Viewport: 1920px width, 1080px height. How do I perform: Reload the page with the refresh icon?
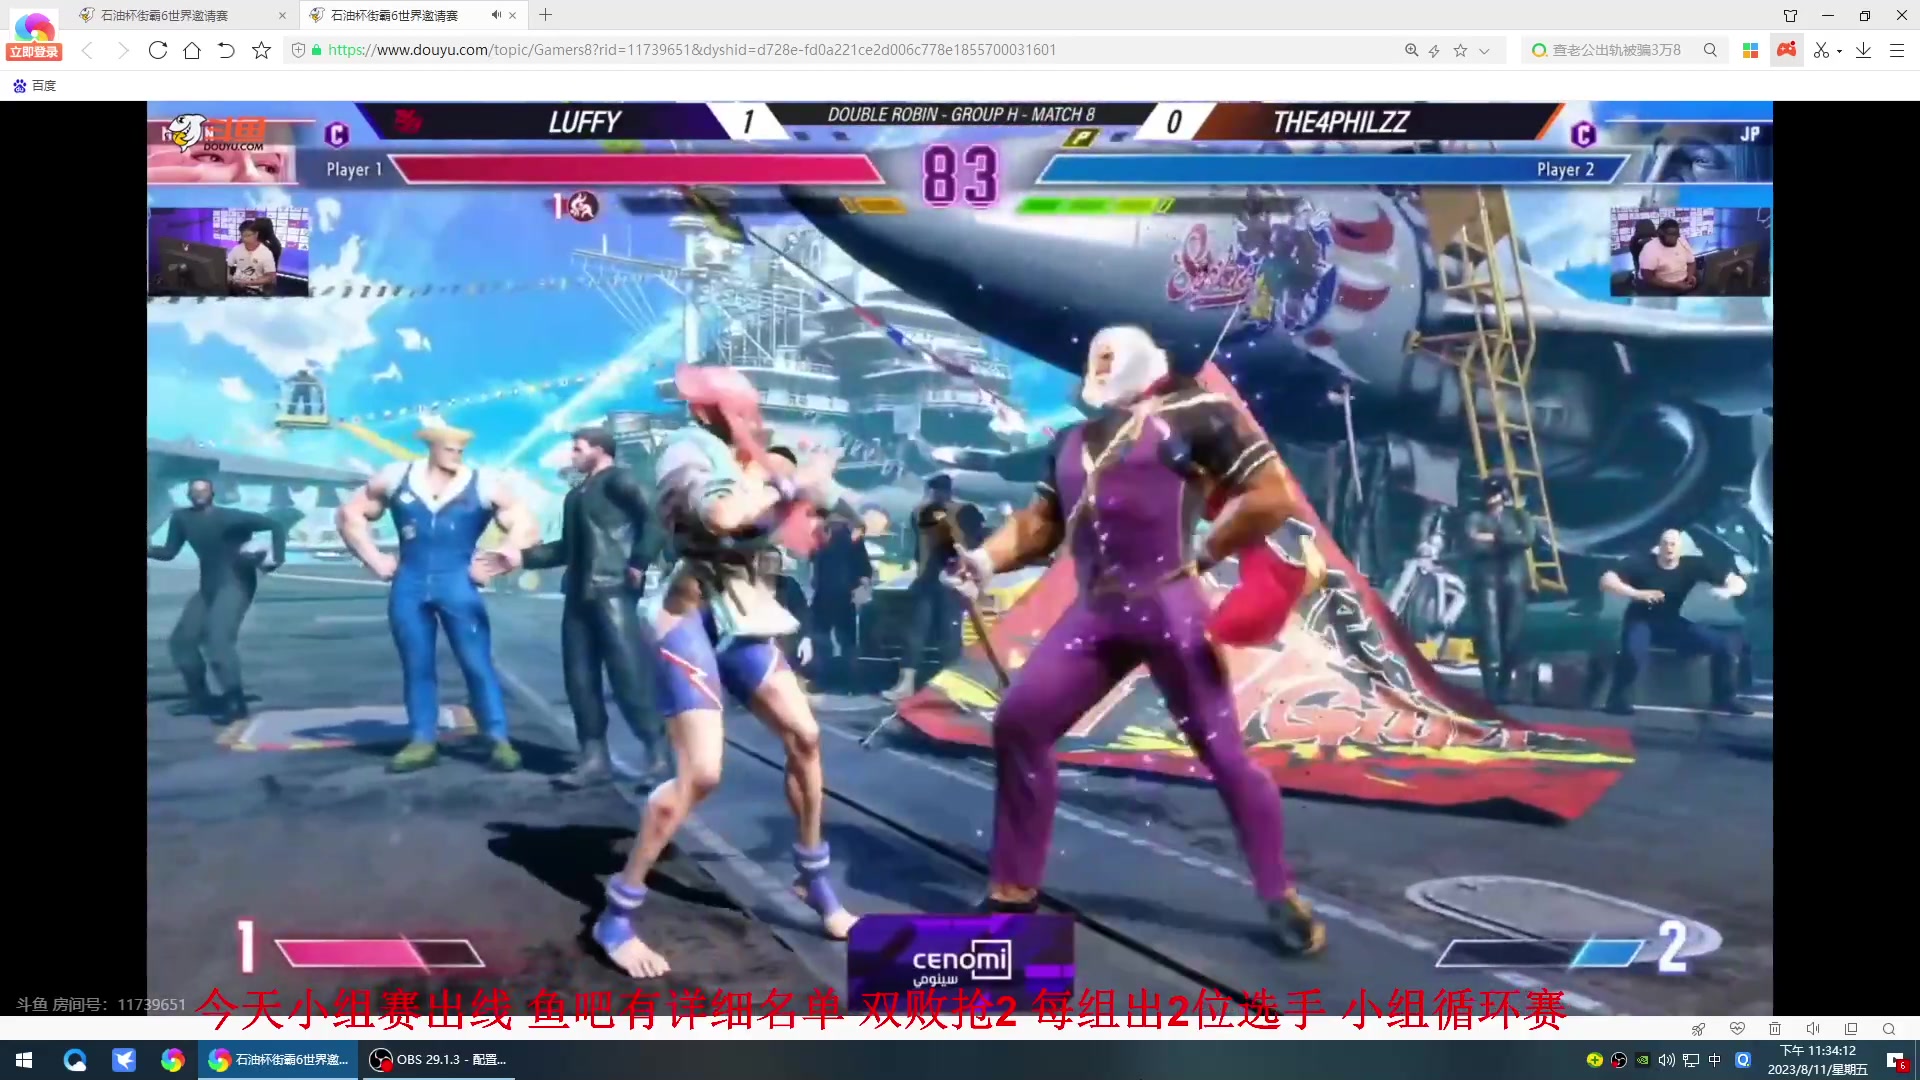[x=157, y=50]
